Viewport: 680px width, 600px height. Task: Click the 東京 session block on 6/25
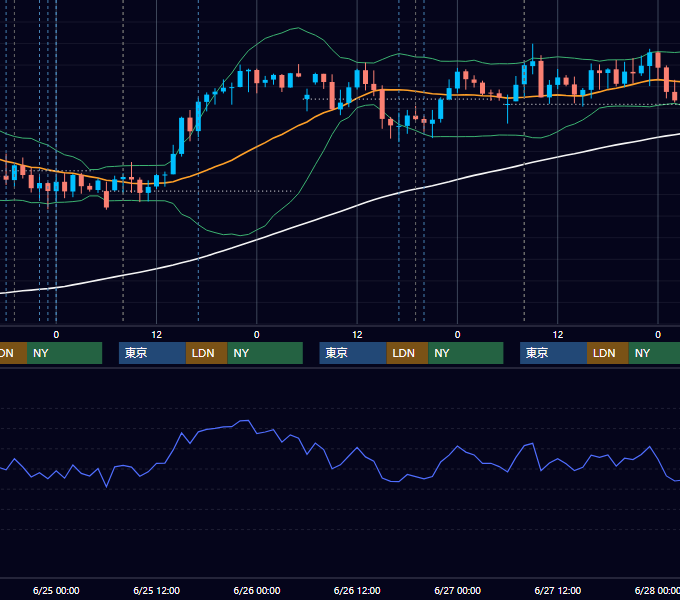pos(152,353)
